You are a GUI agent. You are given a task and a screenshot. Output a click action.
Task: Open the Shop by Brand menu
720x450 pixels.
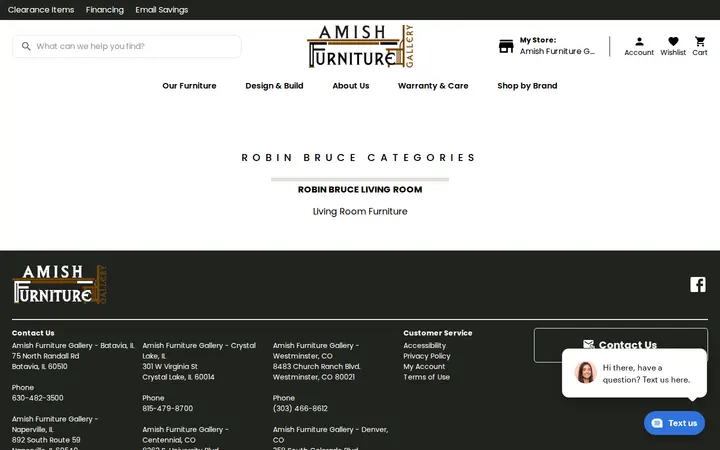click(527, 86)
